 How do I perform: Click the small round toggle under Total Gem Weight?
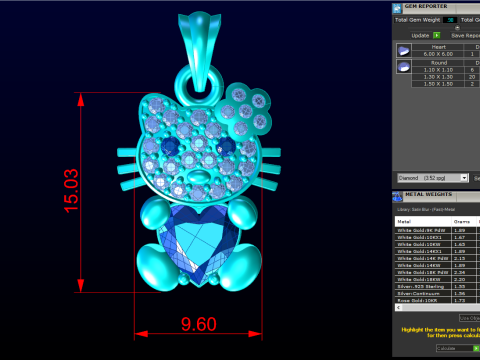click(457, 28)
